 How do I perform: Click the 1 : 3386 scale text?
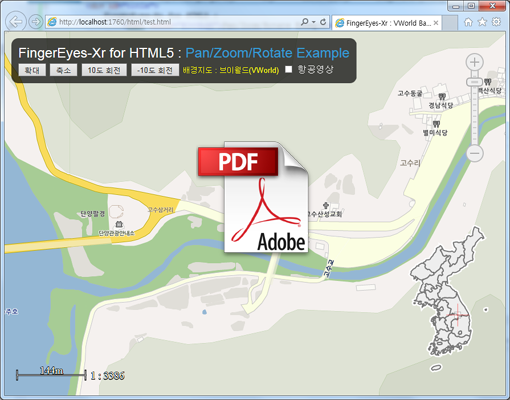107,376
